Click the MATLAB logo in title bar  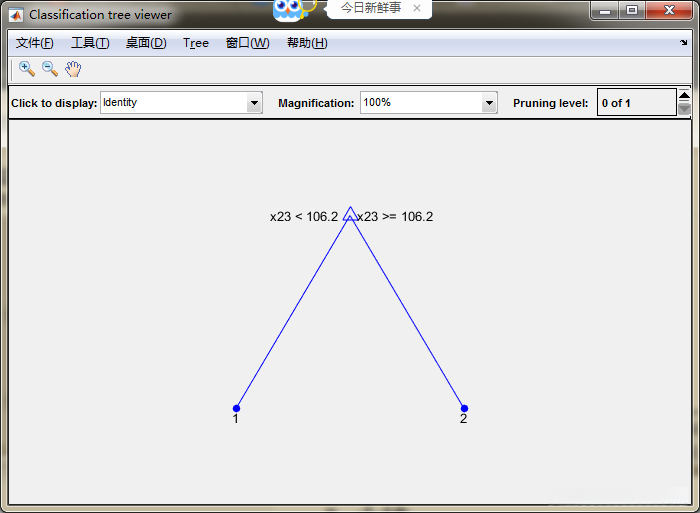[x=16, y=15]
